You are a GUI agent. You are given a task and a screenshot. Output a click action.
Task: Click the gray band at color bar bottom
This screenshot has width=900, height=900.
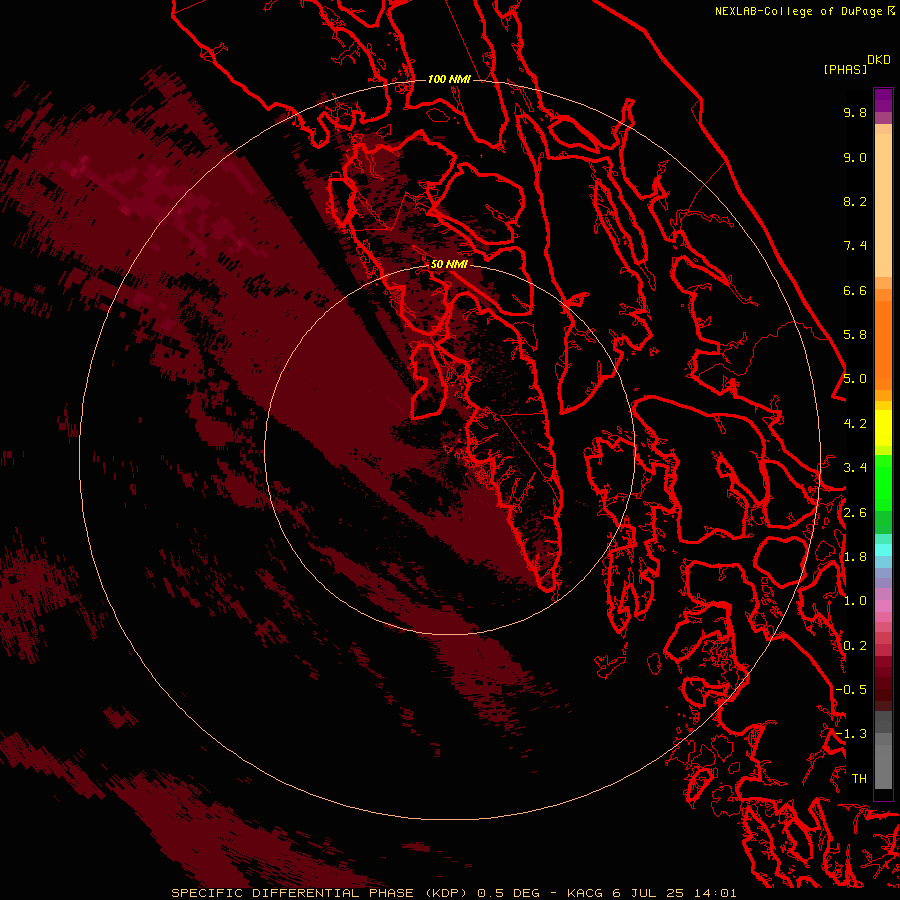[x=883, y=766]
